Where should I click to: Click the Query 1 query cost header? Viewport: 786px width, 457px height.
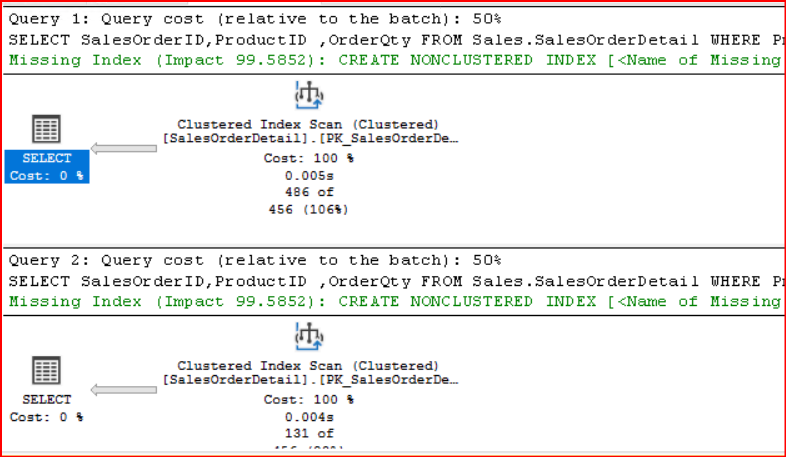pos(255,19)
